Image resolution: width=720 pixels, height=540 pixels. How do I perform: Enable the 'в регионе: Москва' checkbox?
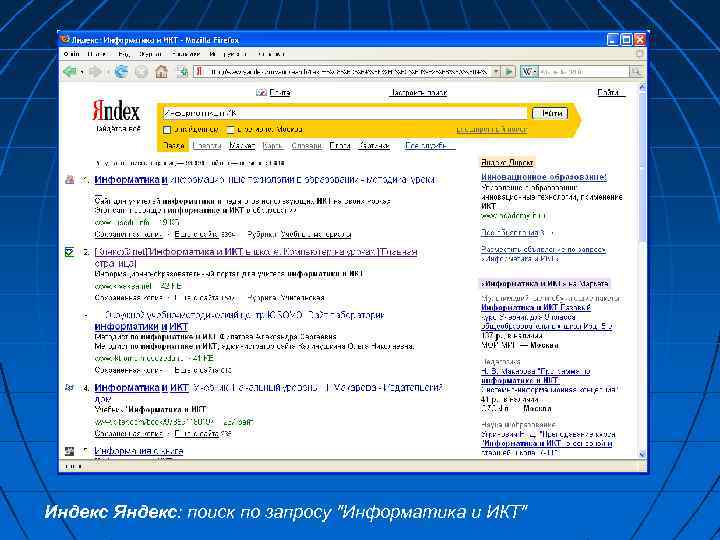click(230, 130)
